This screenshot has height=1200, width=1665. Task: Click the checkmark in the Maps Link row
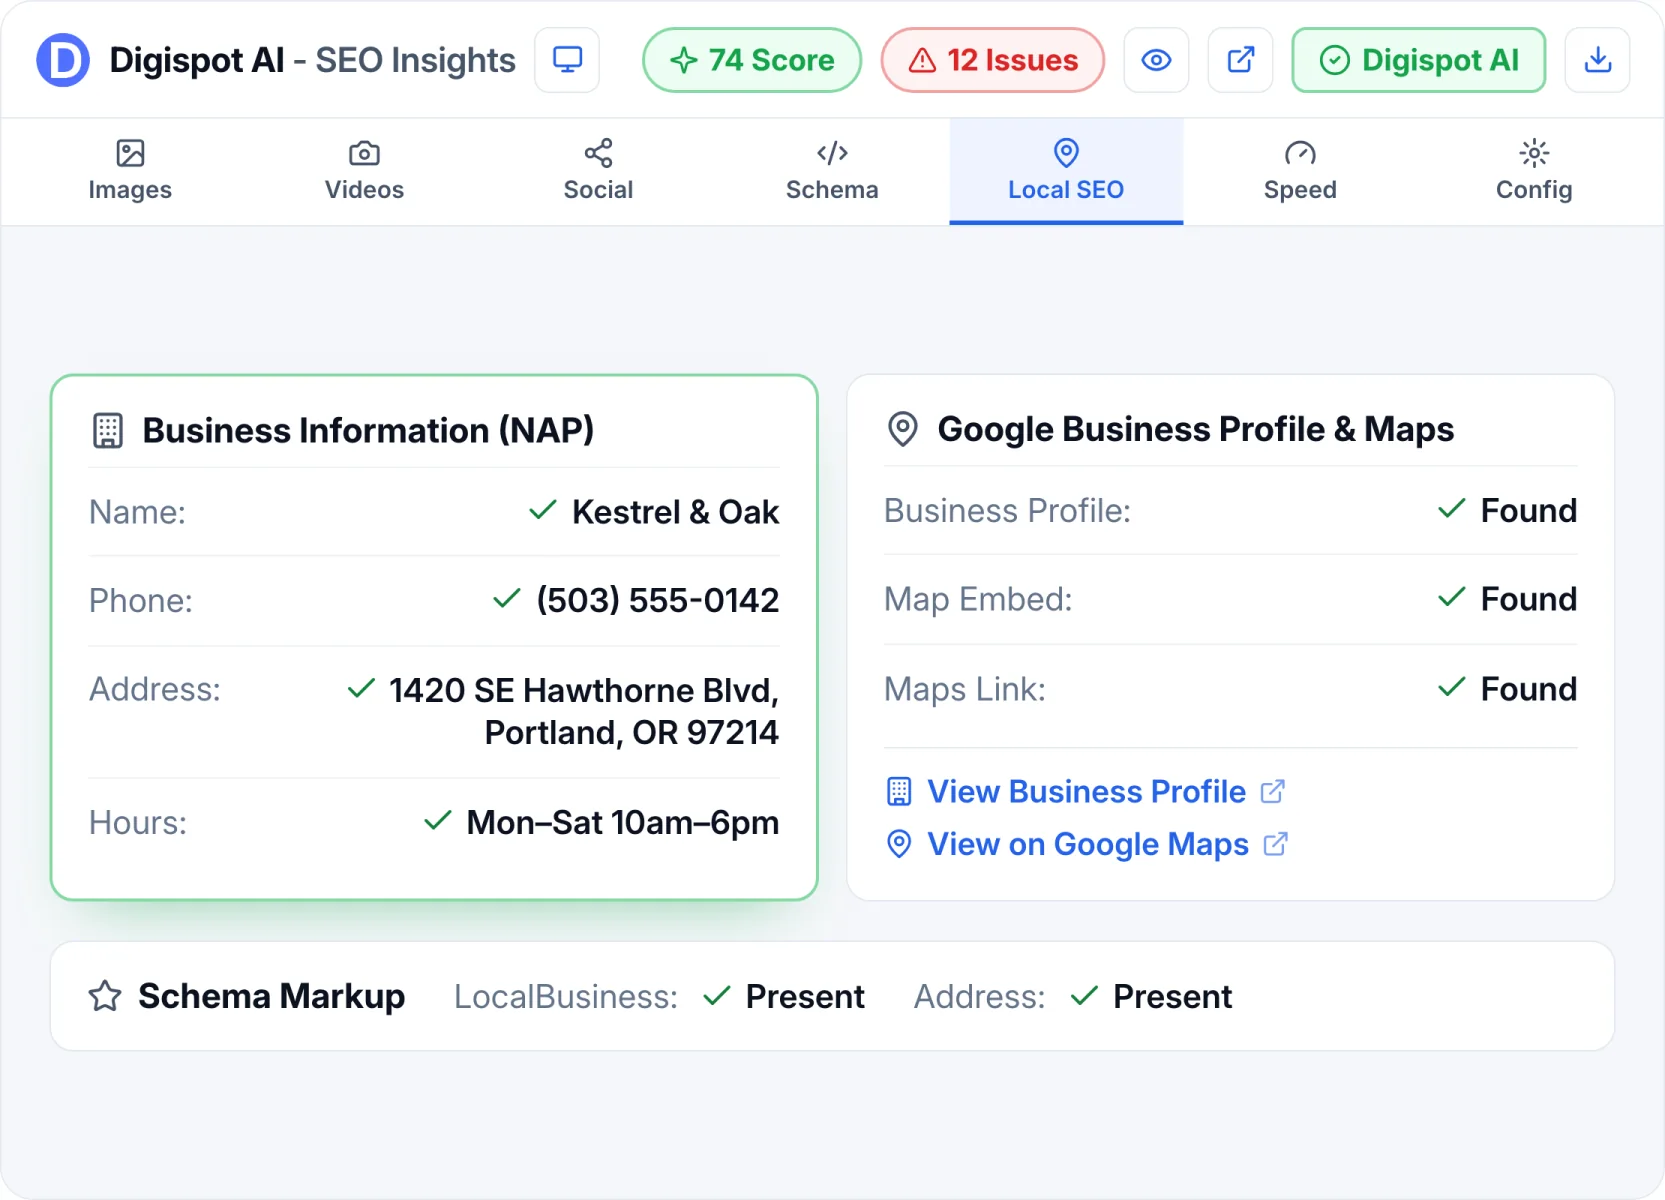coord(1452,687)
